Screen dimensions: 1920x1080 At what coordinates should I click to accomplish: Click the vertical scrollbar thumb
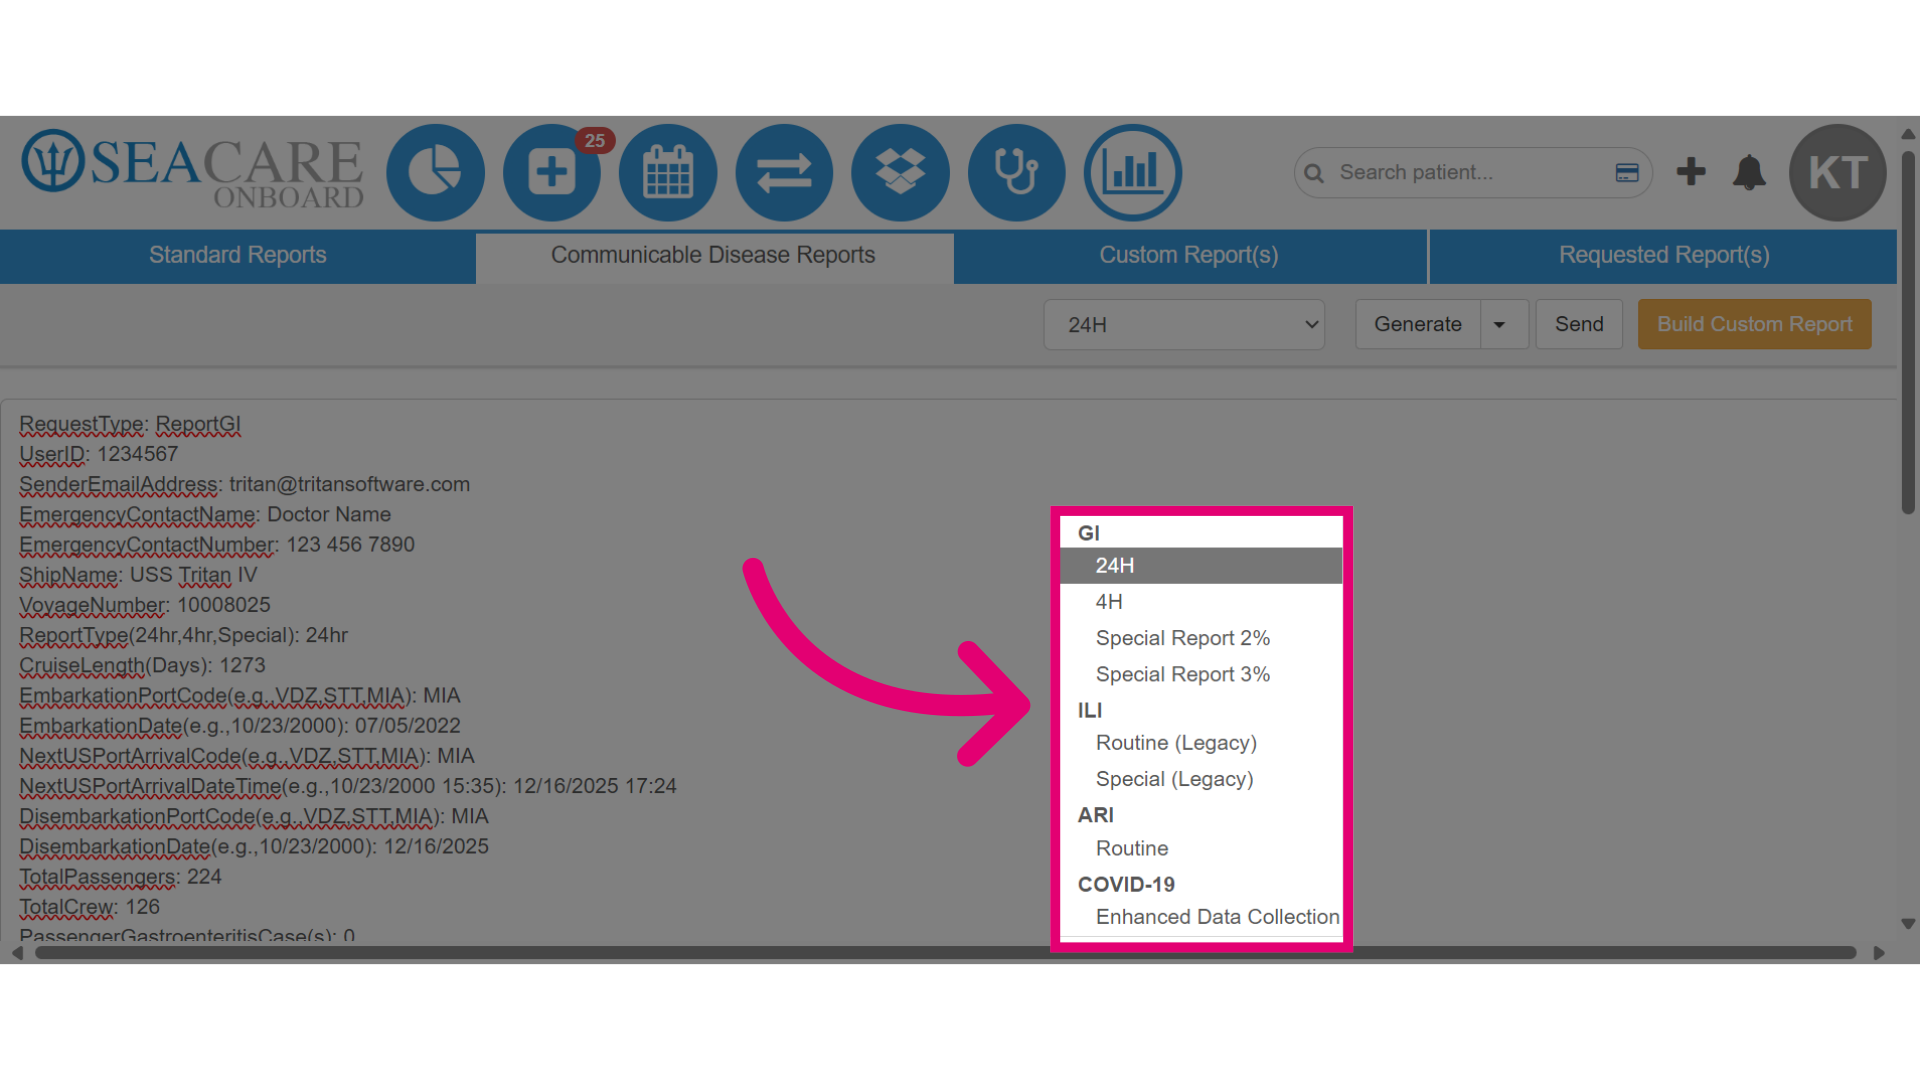click(x=1908, y=333)
